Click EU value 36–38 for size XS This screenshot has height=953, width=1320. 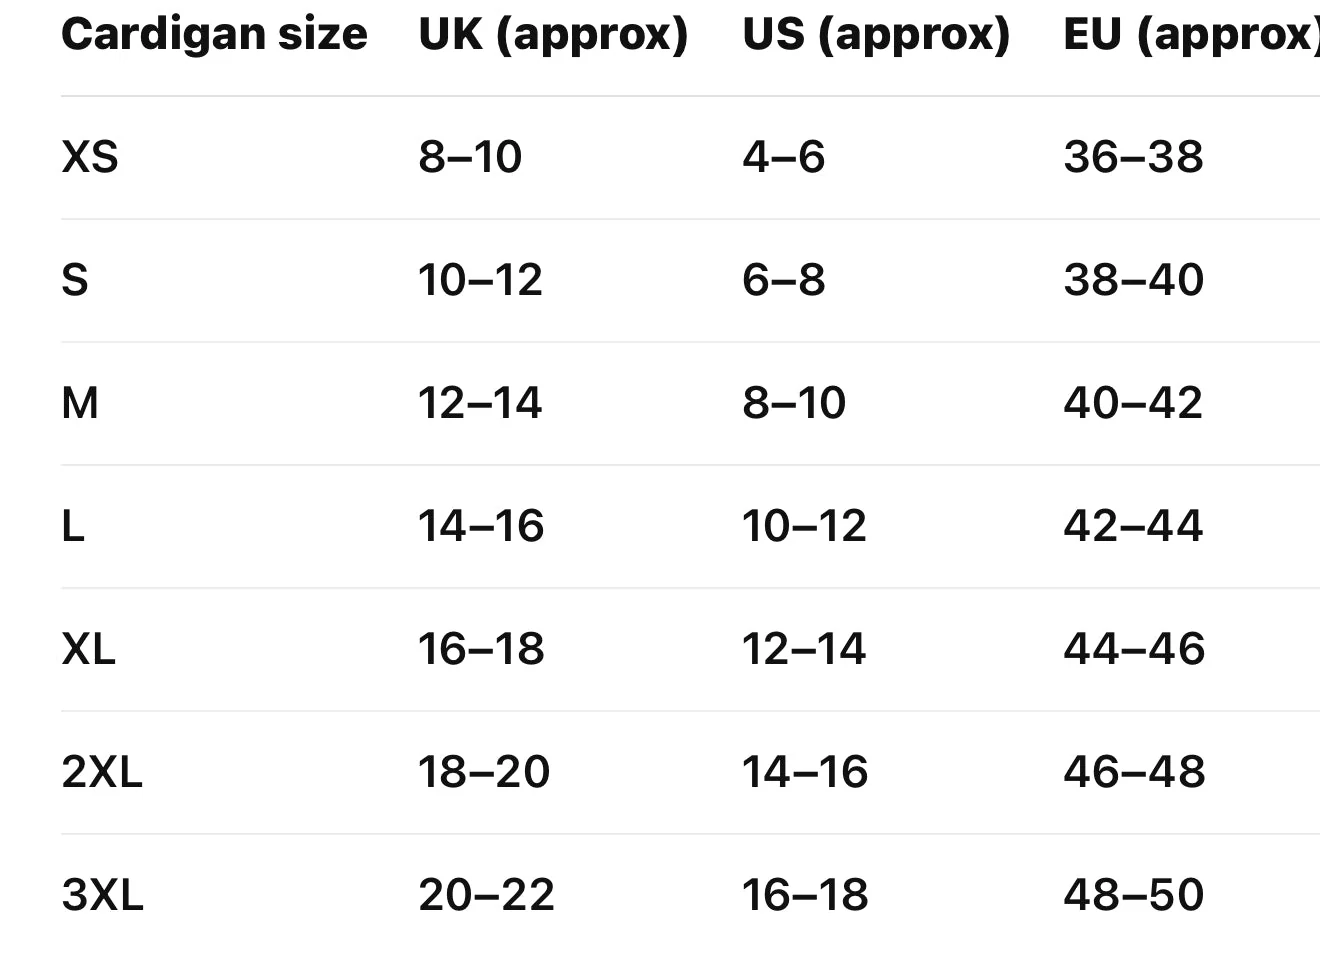click(x=1133, y=157)
